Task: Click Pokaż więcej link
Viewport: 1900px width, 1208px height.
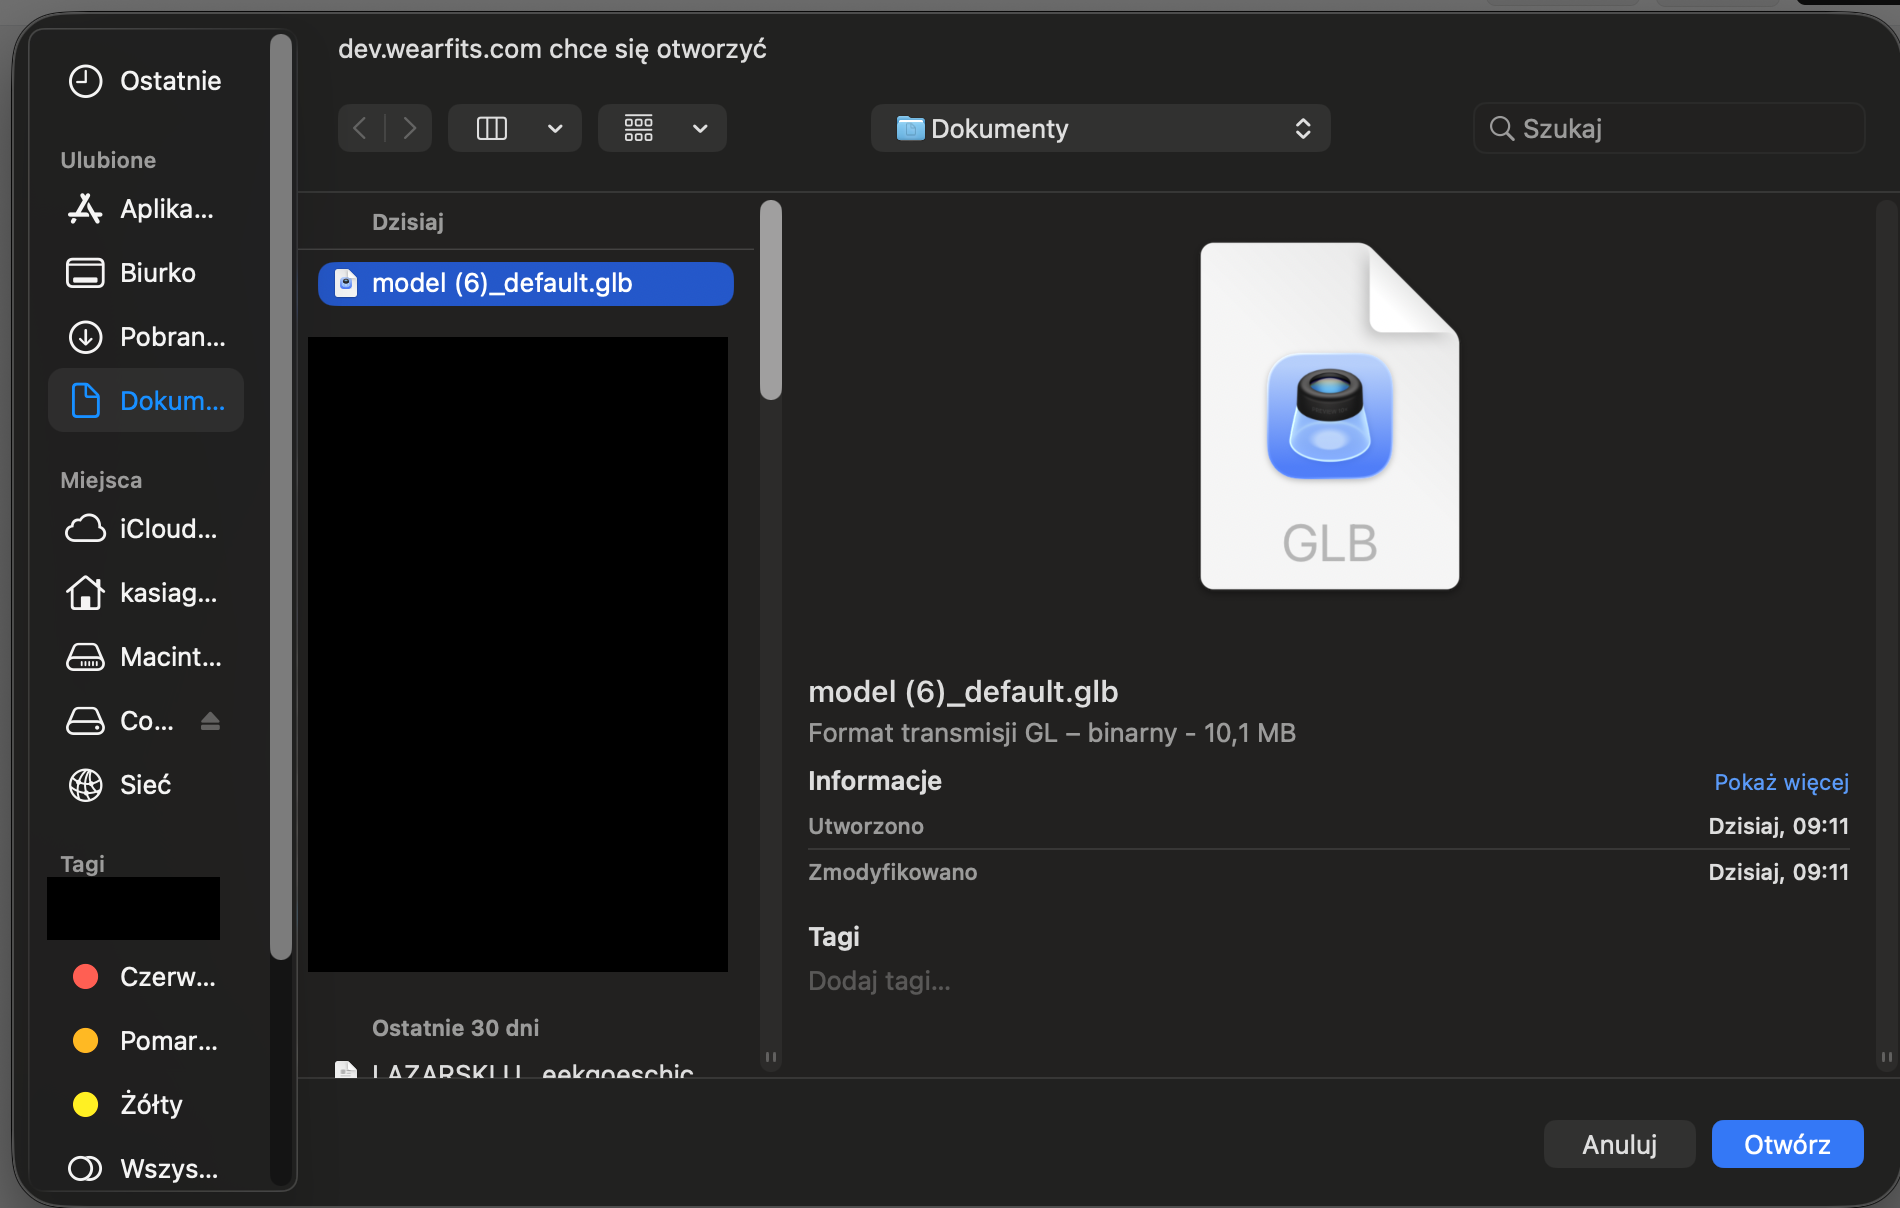Action: coord(1781,782)
